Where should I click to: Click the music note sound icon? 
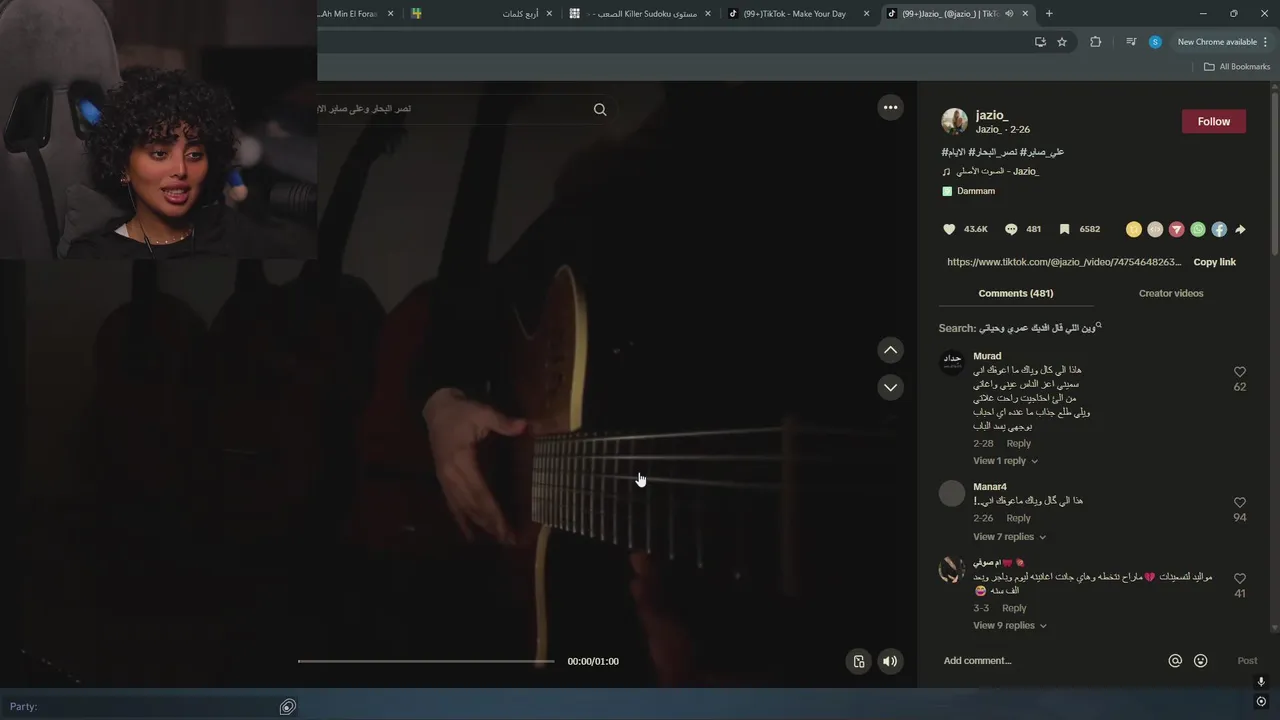tap(946, 172)
